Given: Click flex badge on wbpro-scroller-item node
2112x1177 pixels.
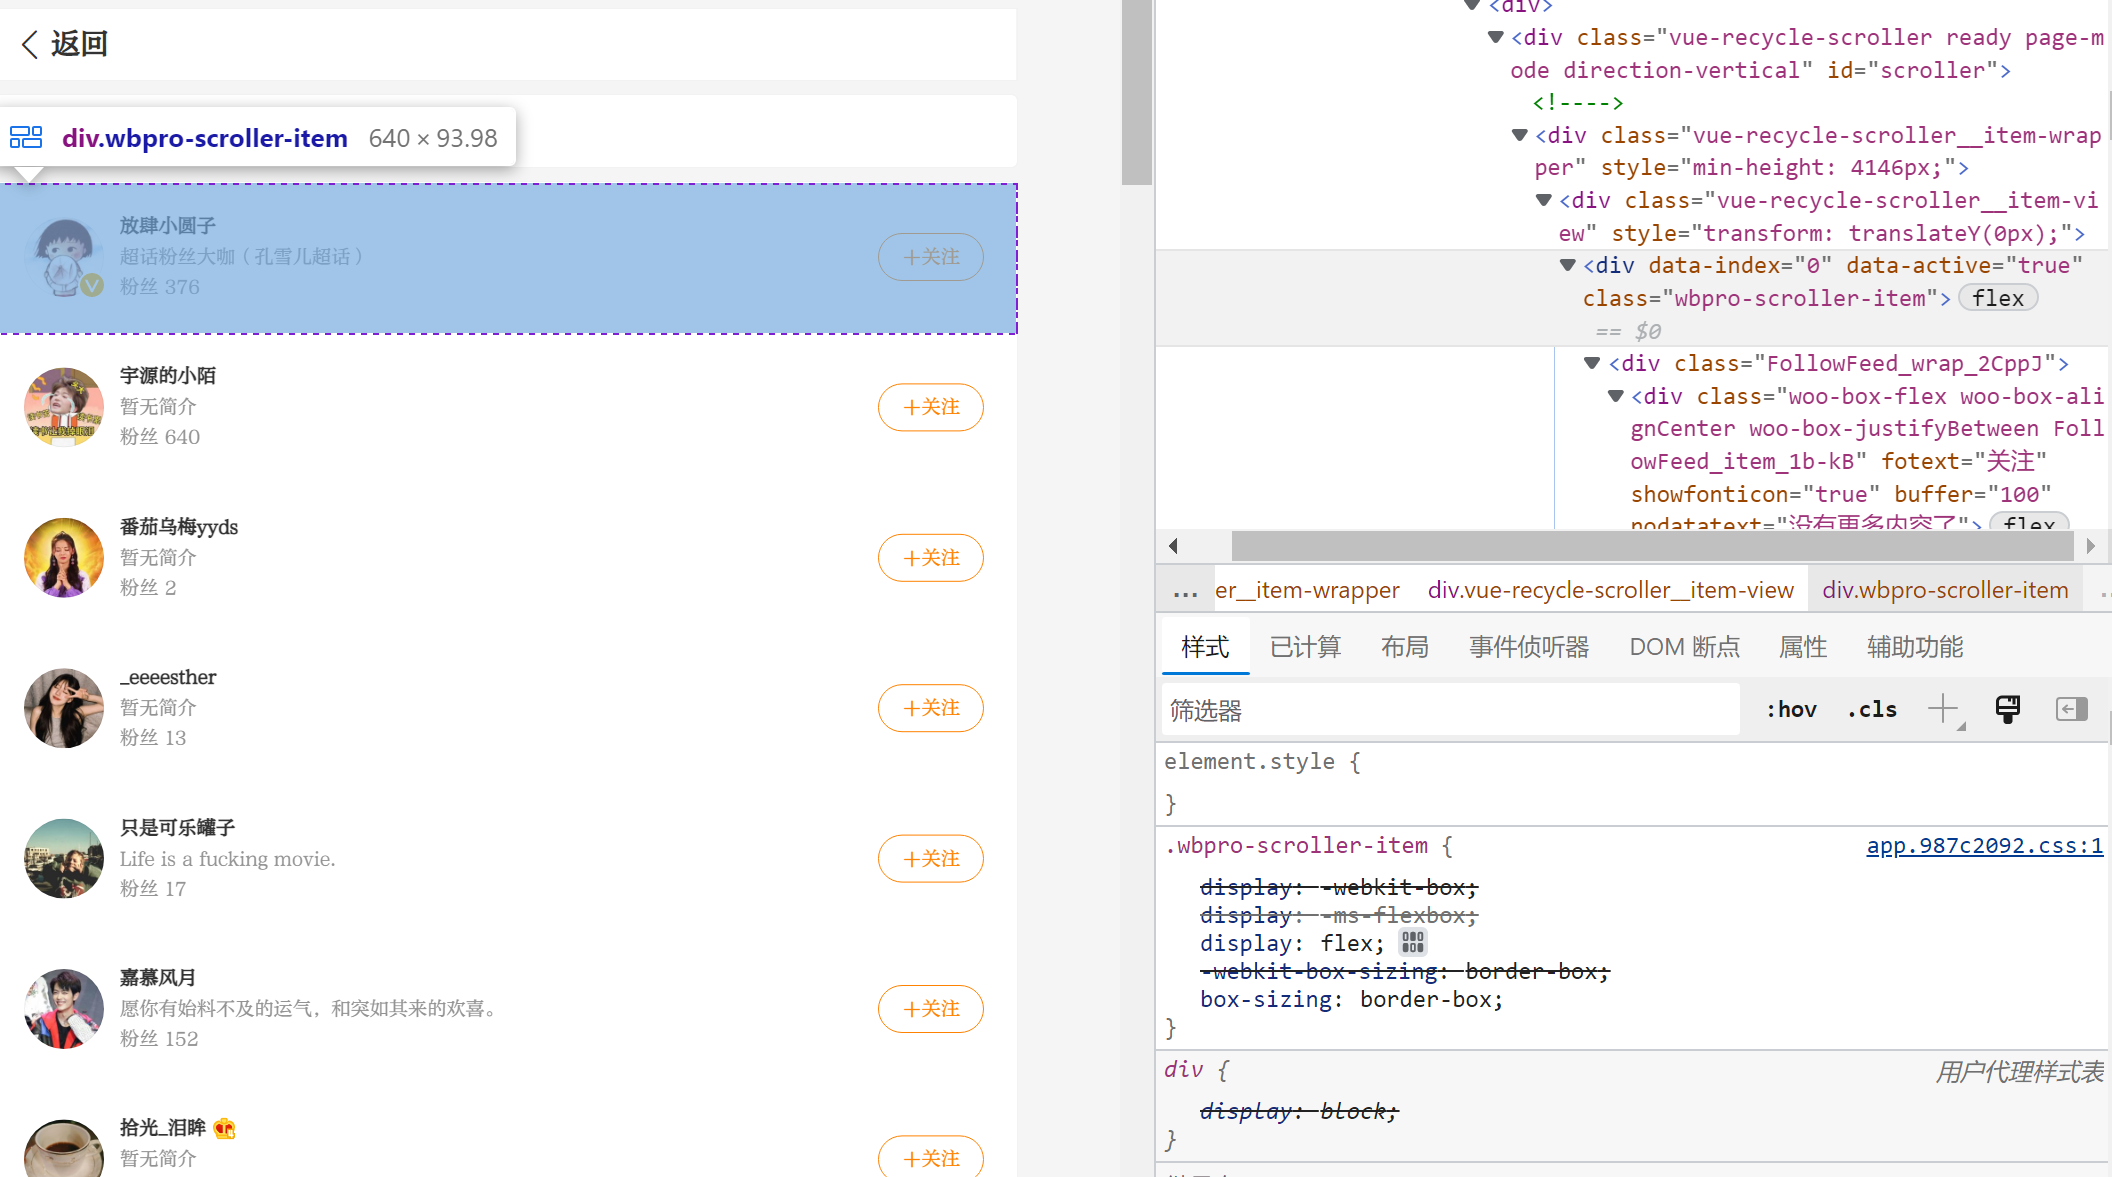Looking at the screenshot, I should [1997, 298].
